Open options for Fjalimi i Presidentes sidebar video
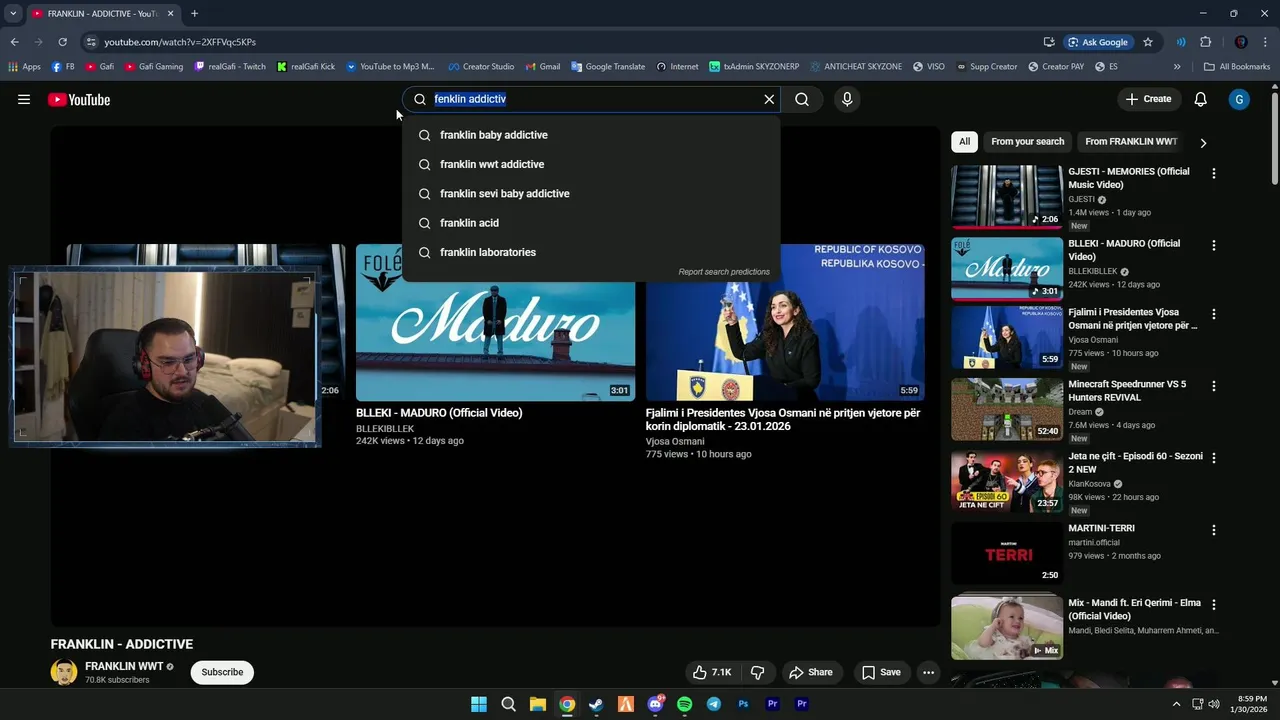The width and height of the screenshot is (1280, 720). [1214, 314]
